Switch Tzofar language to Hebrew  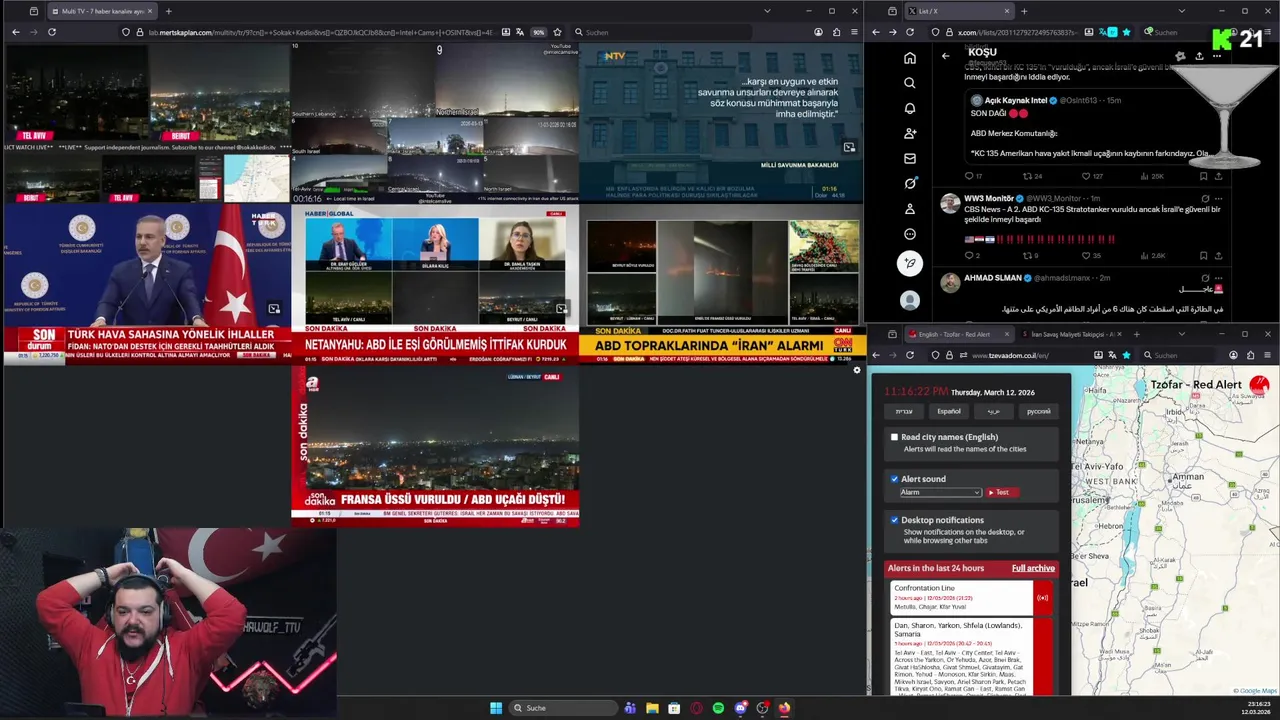pos(904,411)
